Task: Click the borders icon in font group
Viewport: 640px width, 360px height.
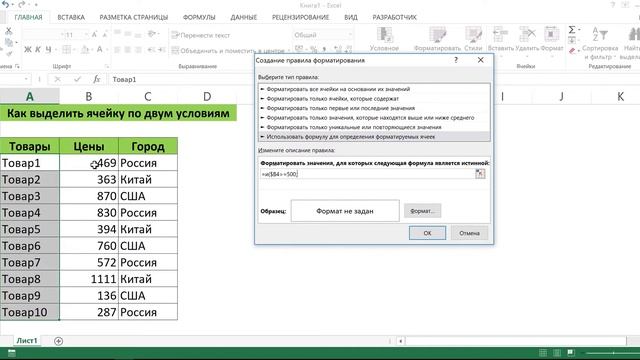Action: 67,49
